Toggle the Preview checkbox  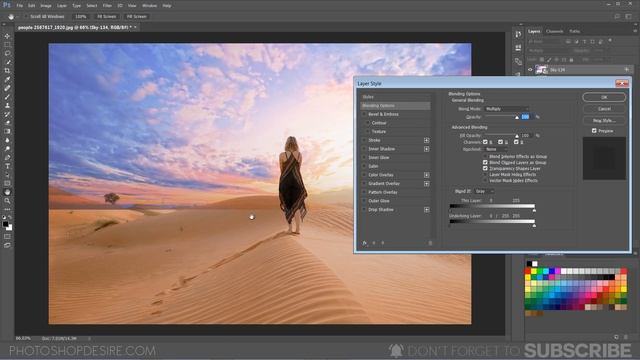(x=594, y=131)
